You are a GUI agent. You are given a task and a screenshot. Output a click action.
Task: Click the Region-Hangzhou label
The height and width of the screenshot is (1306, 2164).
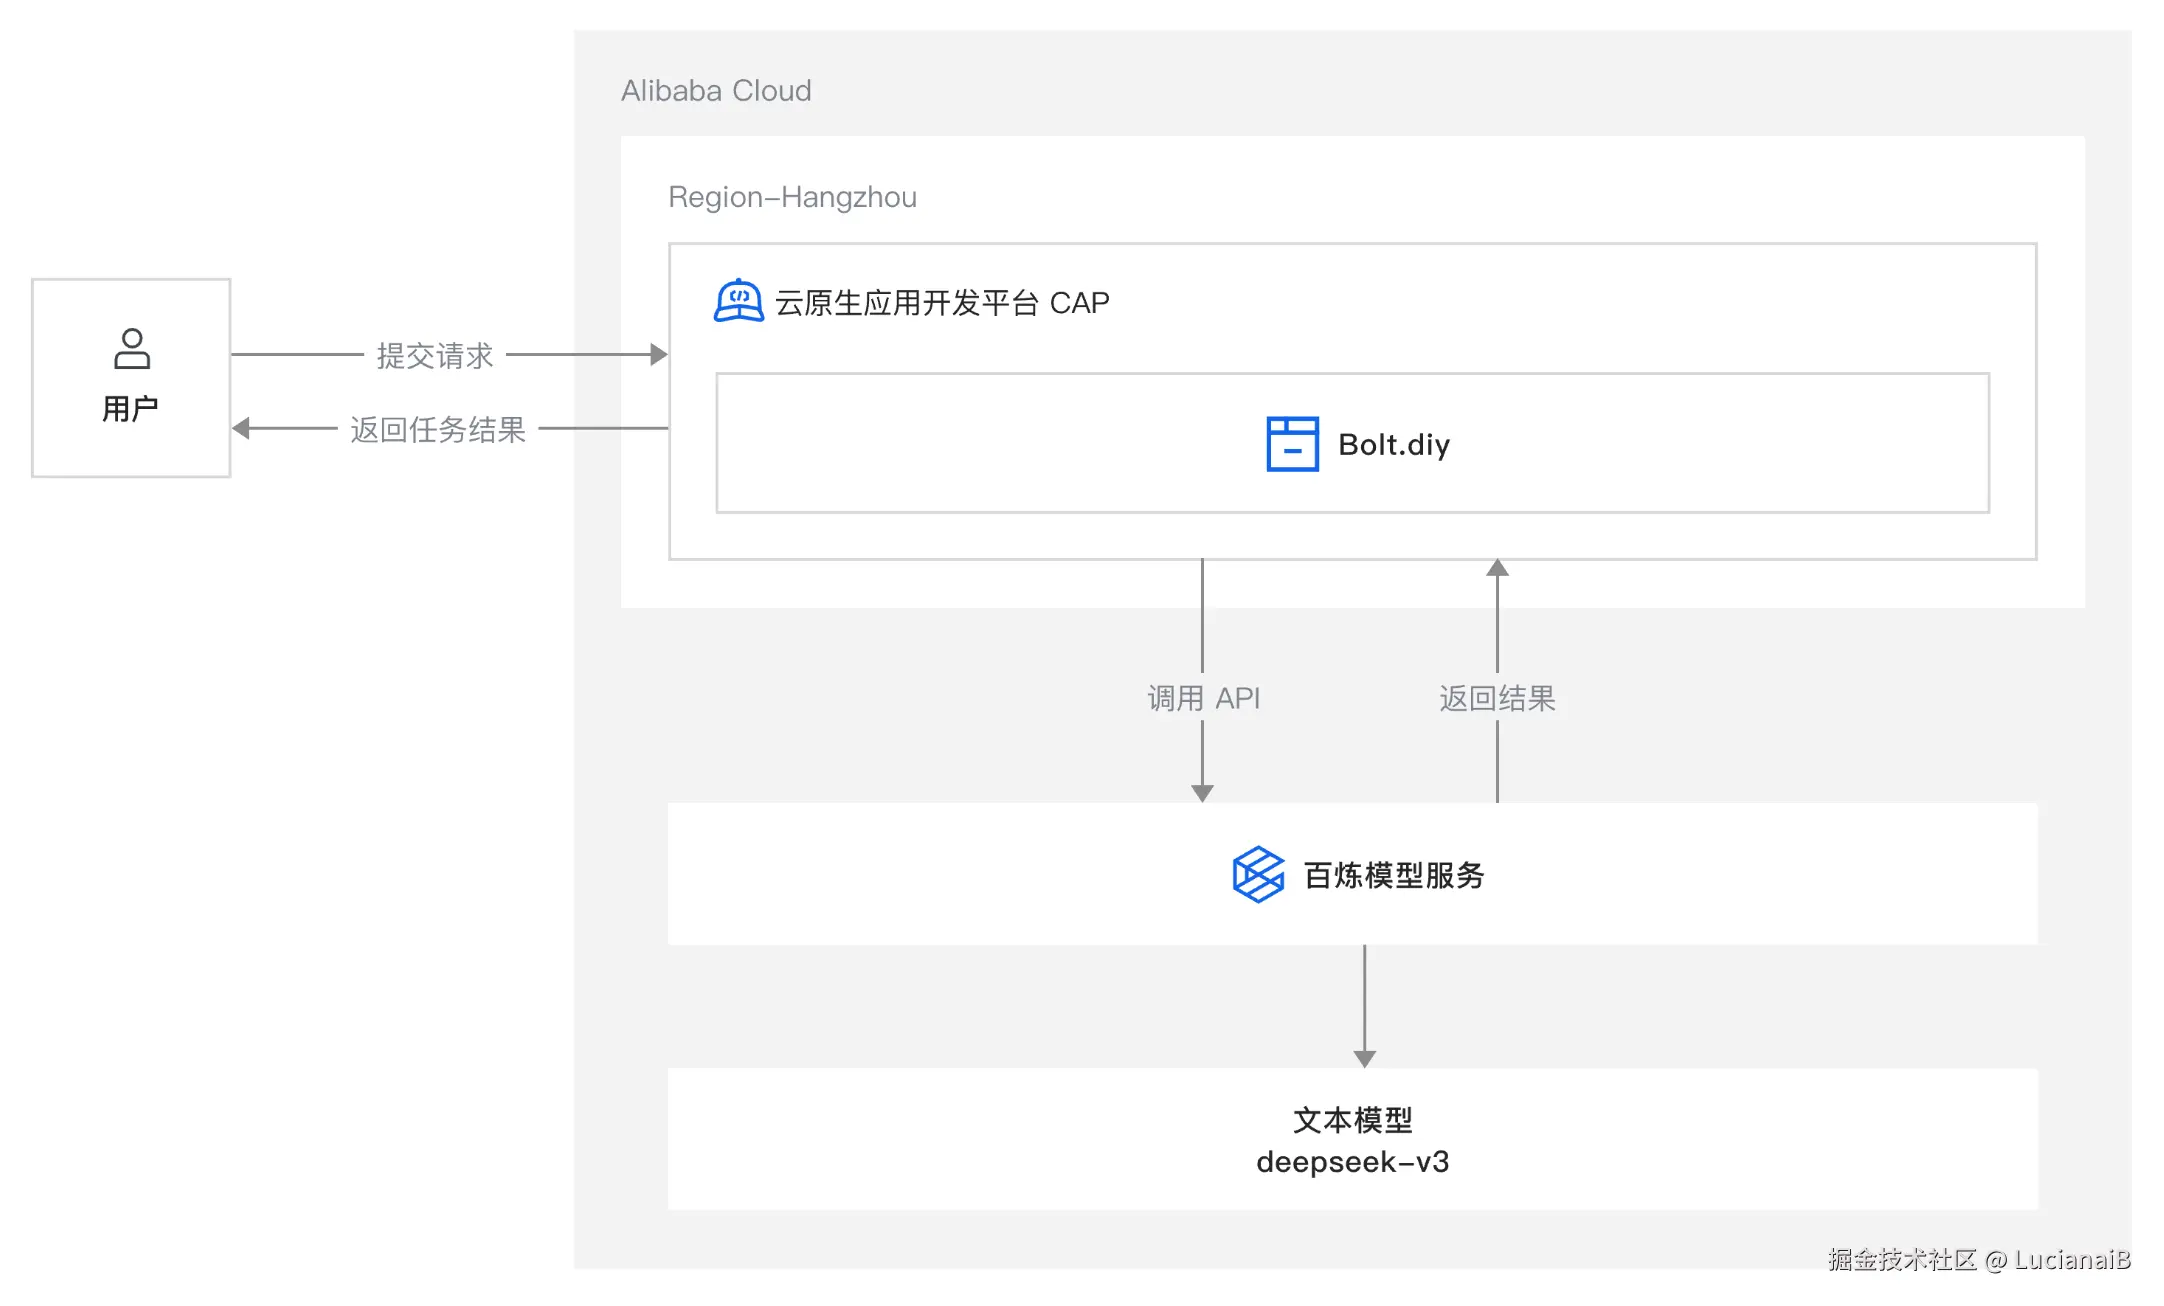(x=792, y=197)
